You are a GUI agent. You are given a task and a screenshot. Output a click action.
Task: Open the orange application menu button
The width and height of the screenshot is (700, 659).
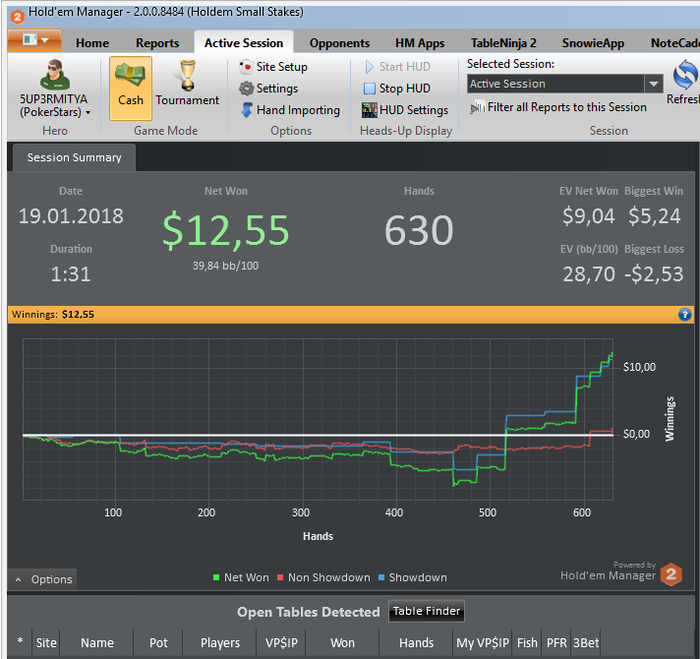(x=34, y=40)
